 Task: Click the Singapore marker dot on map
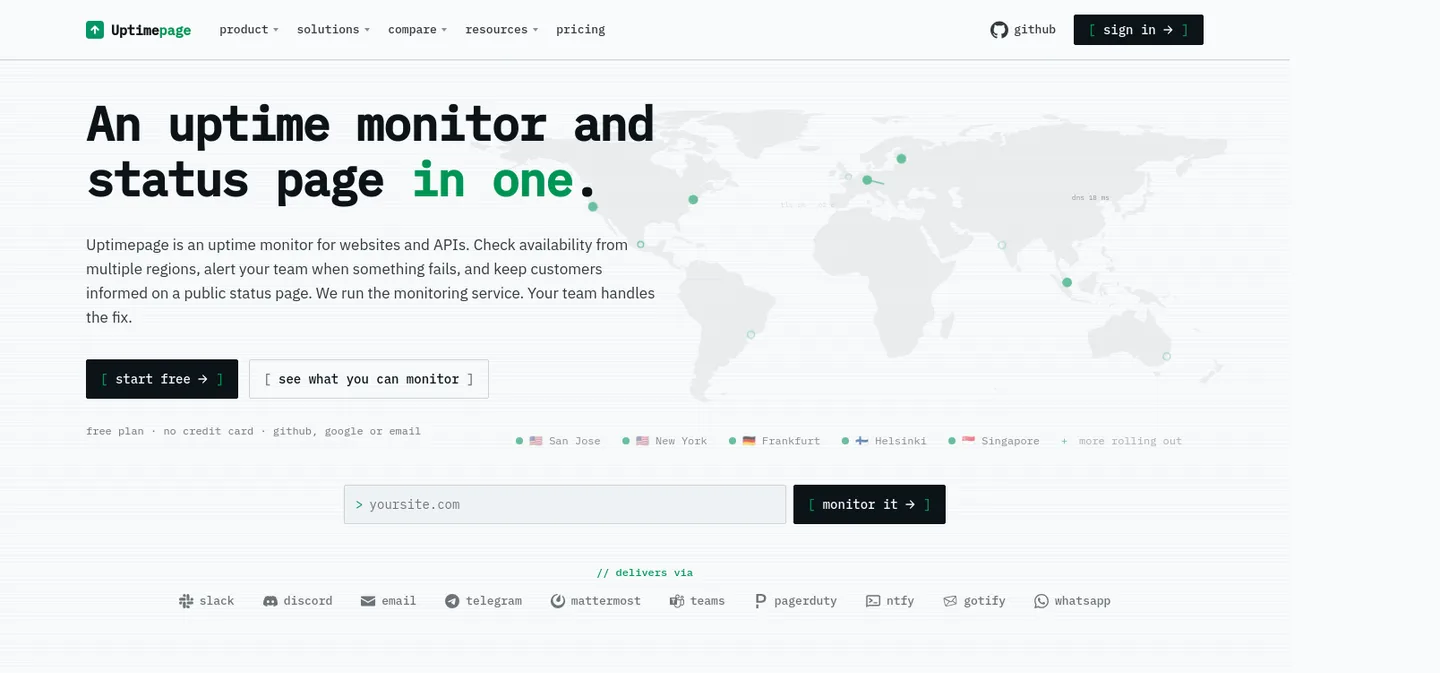coord(1067,282)
